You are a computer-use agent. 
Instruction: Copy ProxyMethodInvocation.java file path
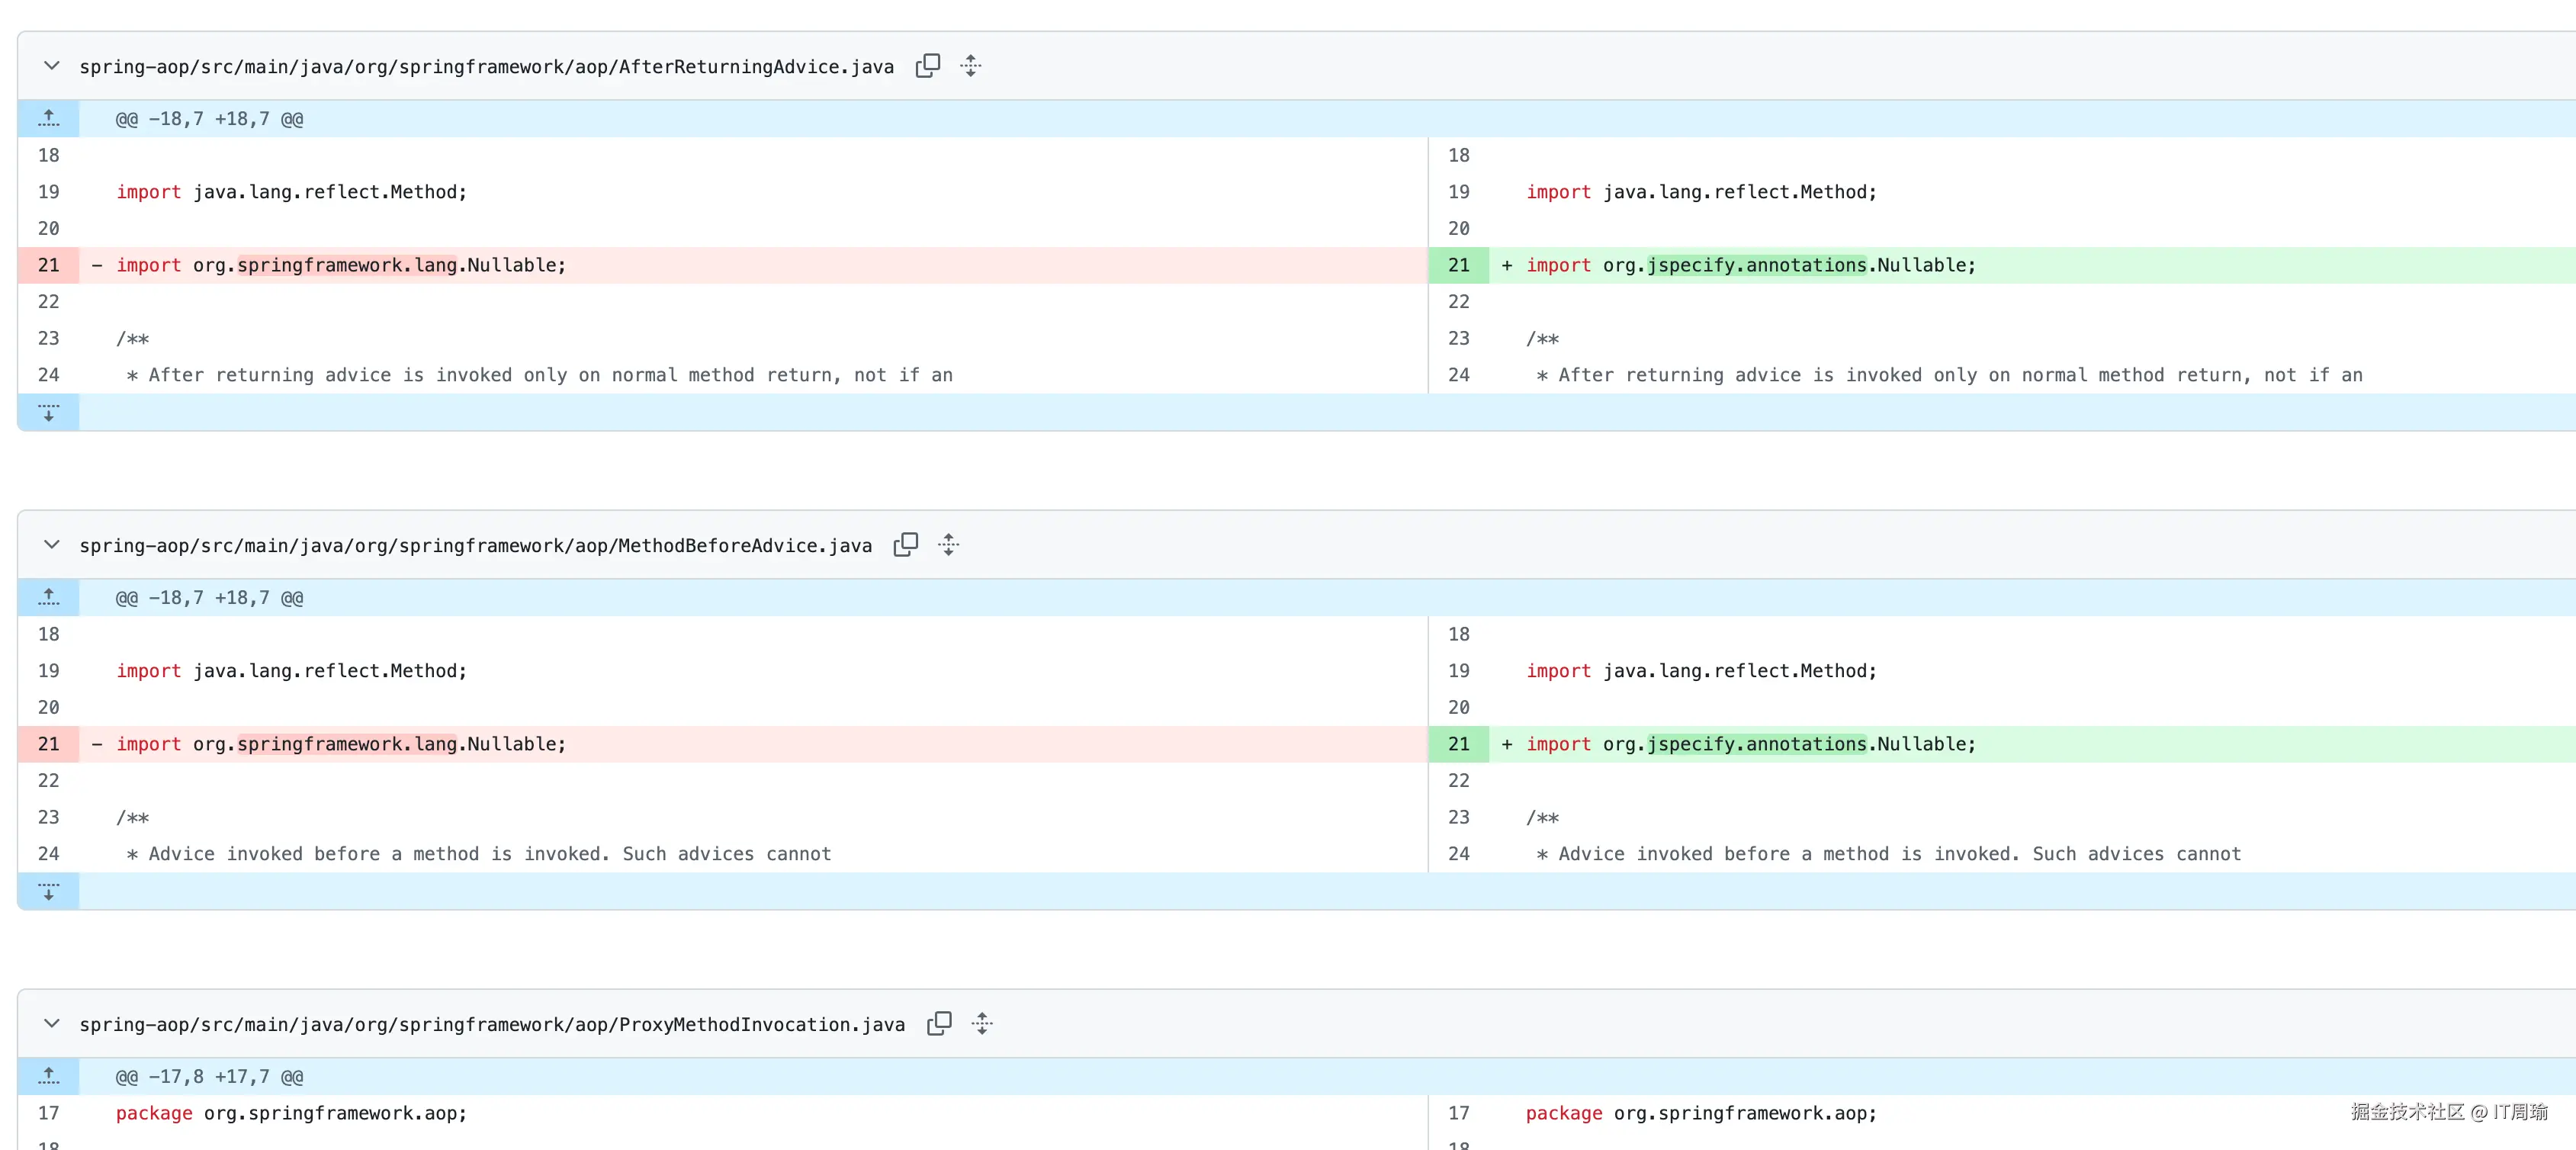[x=938, y=1024]
